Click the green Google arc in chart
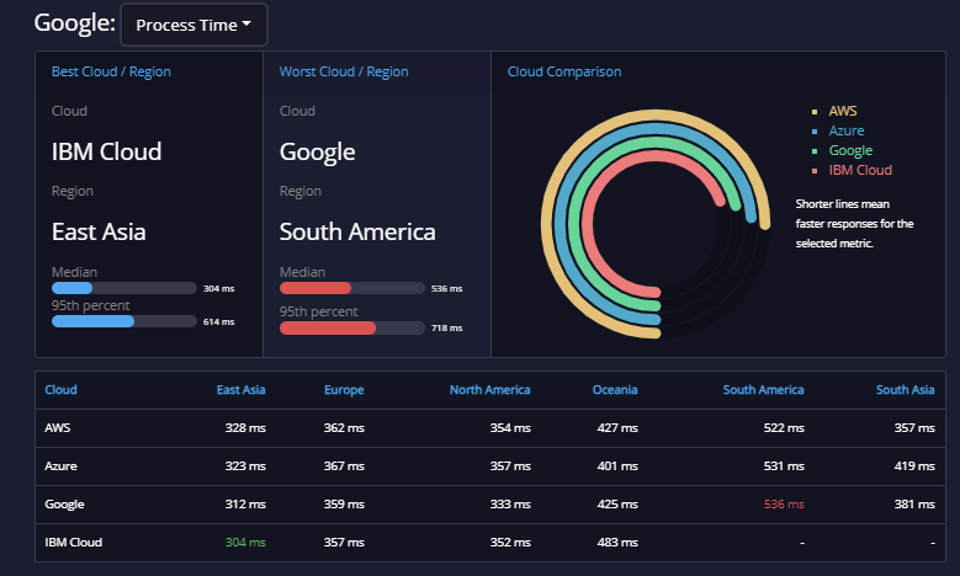 [x=572, y=223]
